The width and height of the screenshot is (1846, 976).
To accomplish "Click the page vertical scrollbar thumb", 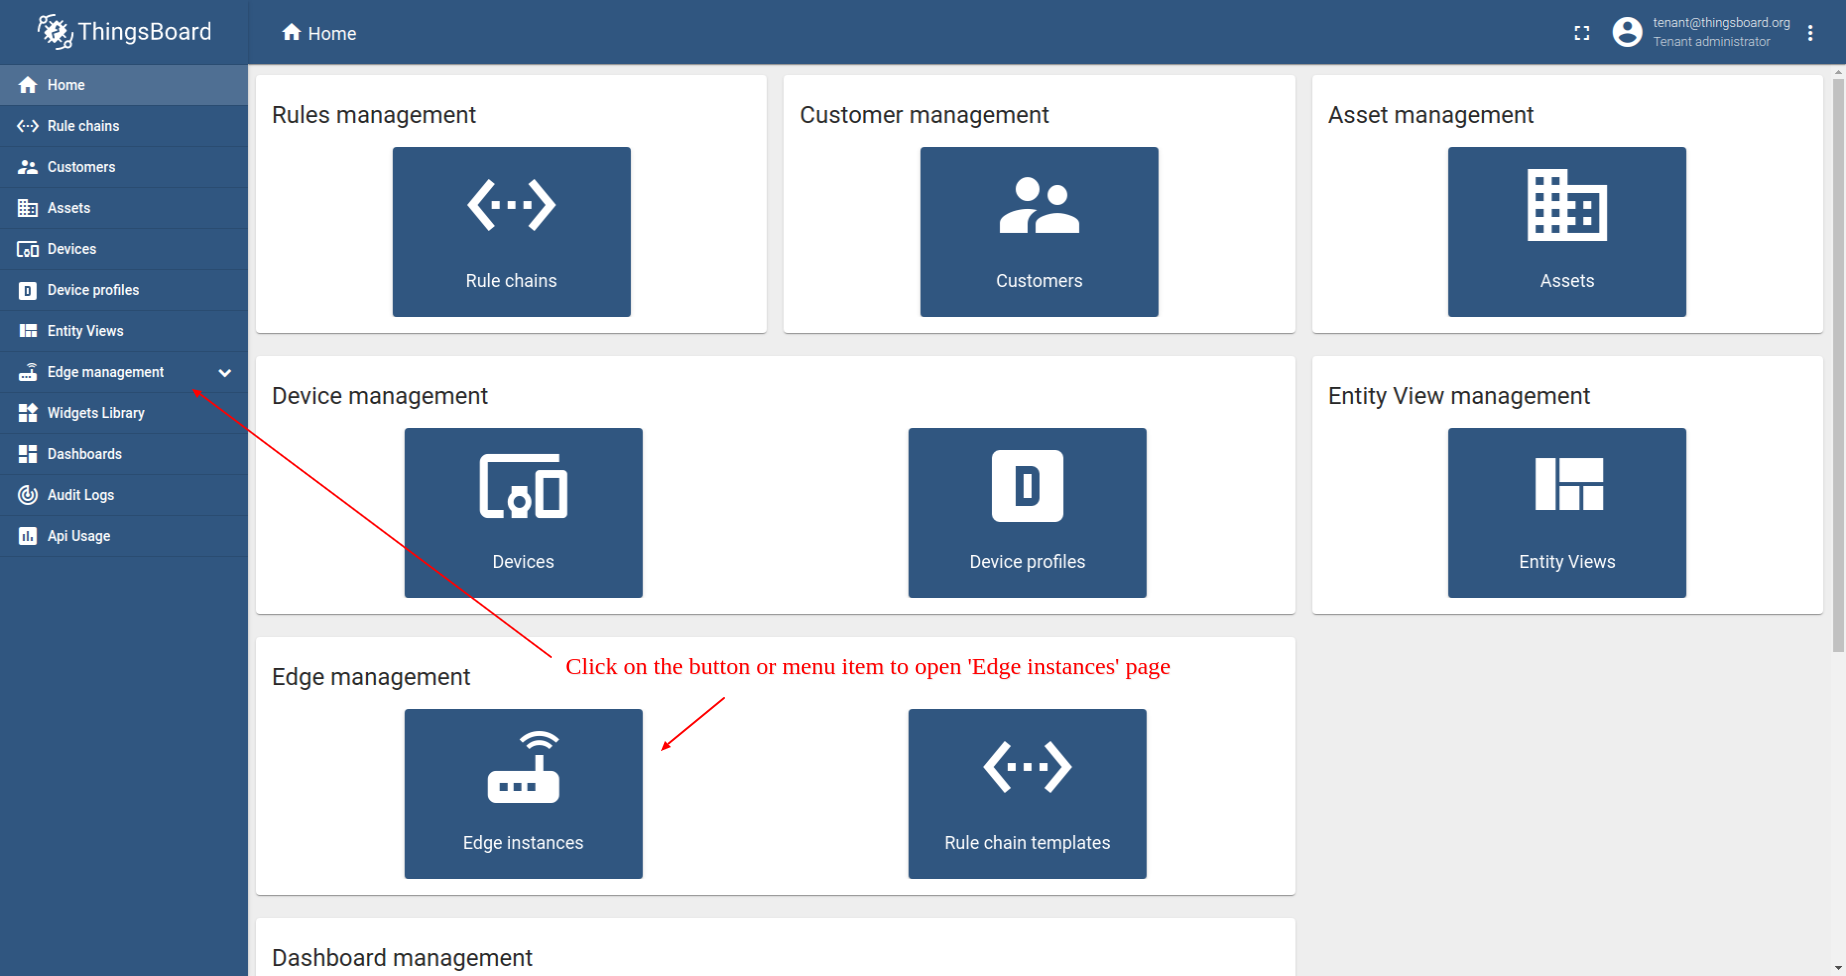I will 1838,365.
